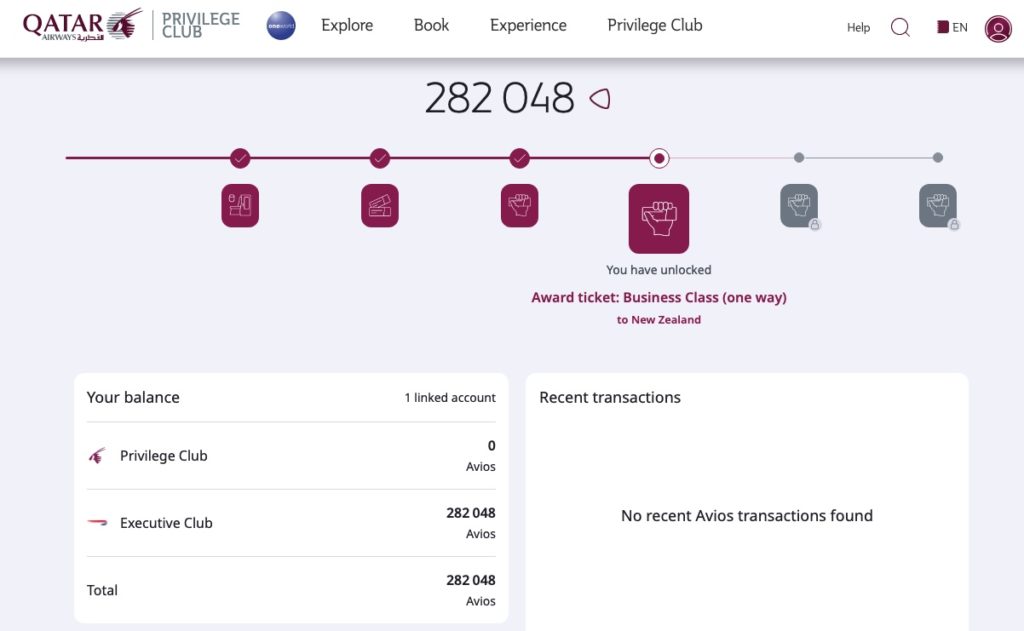Click the first unlocked milestone reward icon

point(240,204)
